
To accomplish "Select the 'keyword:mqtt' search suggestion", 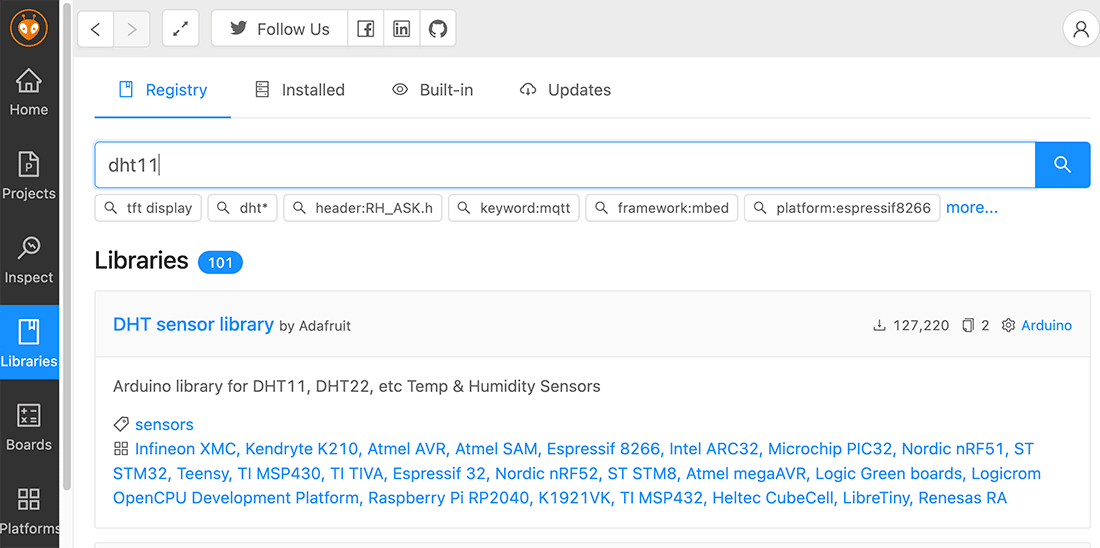I will coord(514,208).
